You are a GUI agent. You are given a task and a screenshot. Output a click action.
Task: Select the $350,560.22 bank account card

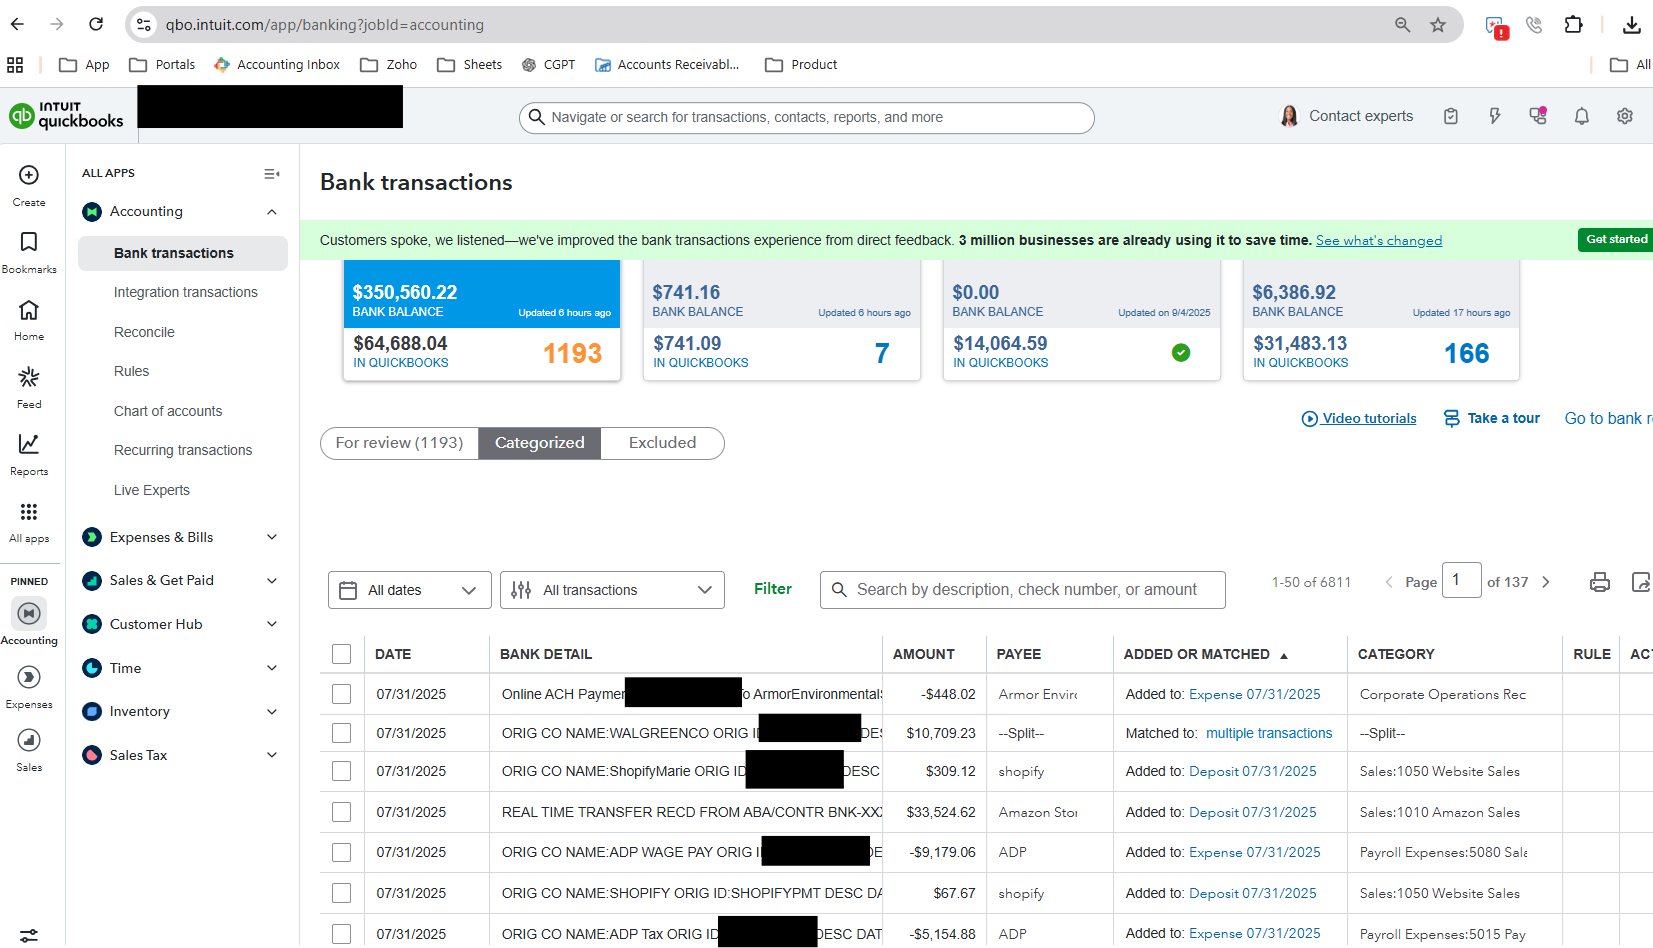click(x=482, y=320)
